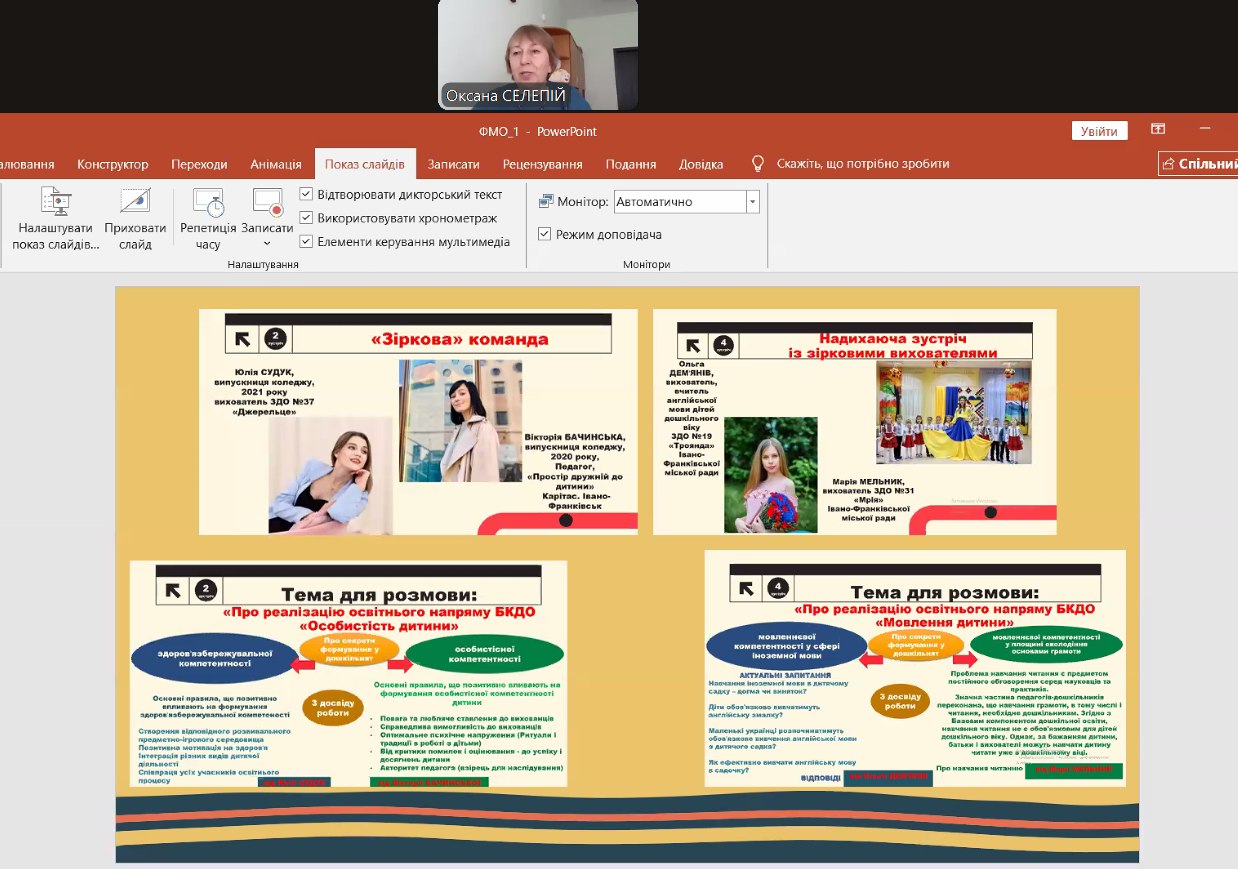Viewport: 1238px width, 869px height.
Task: Click the 'Записати' record slideshow icon
Action: pyautogui.click(x=267, y=203)
